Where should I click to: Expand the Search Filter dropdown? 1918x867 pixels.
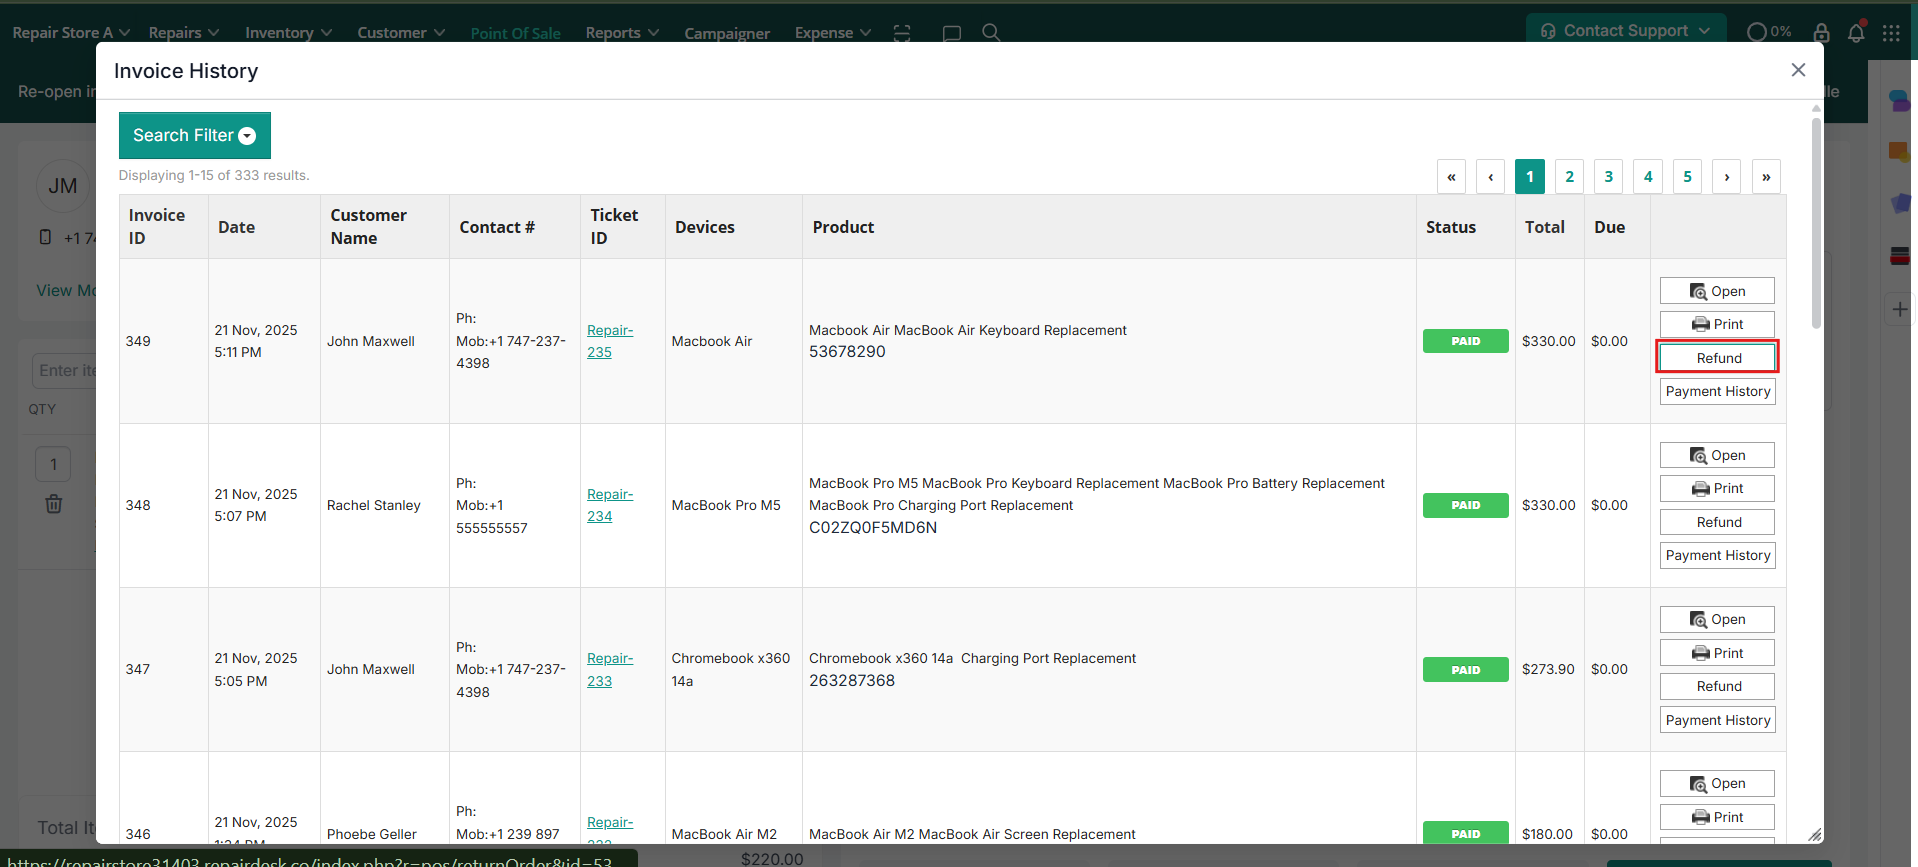pyautogui.click(x=195, y=135)
